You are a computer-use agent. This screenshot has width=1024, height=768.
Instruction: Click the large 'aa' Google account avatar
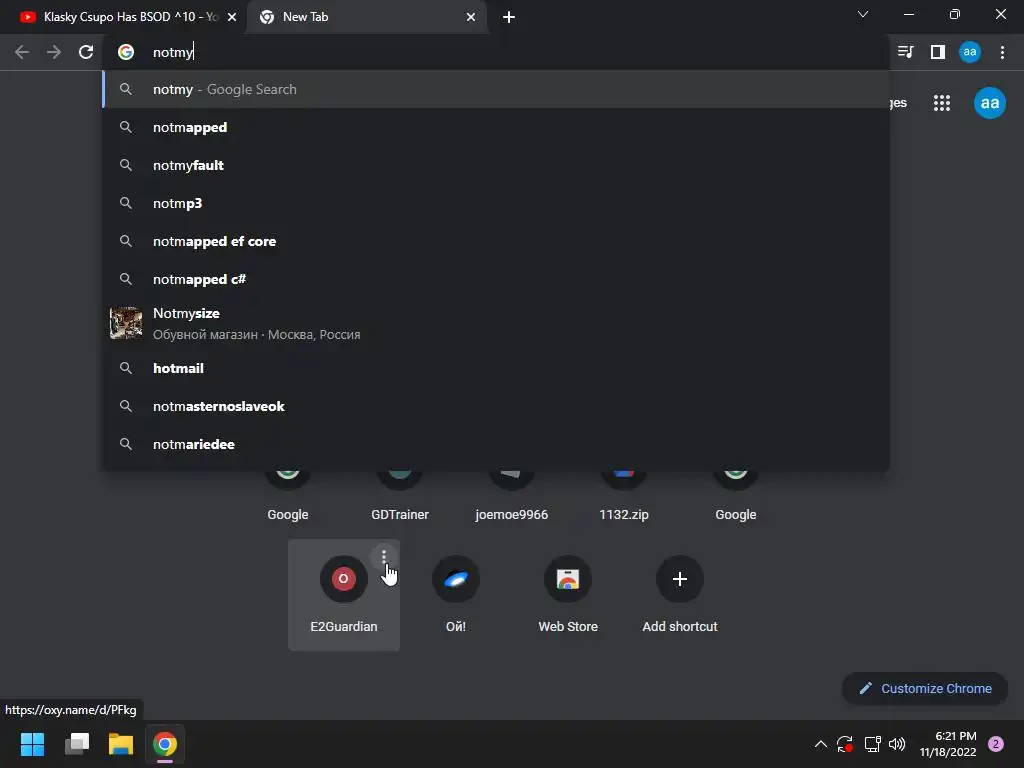click(x=989, y=103)
